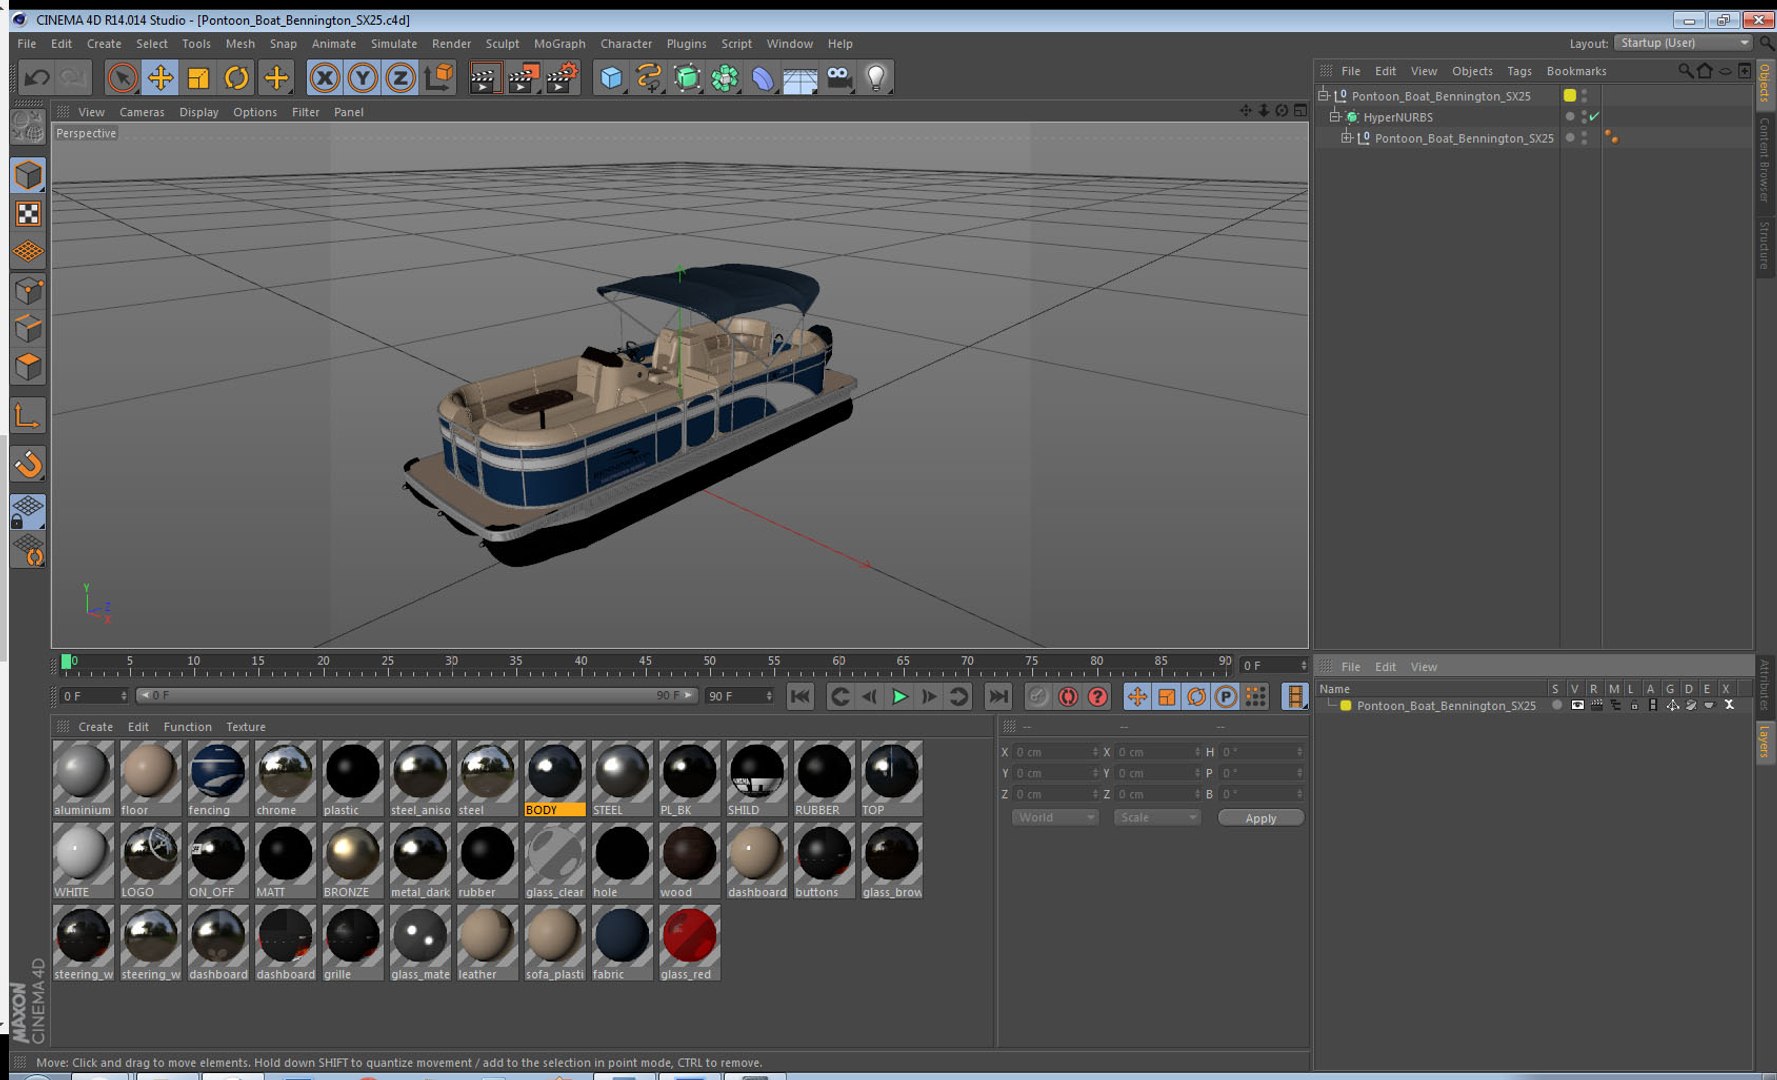Open Edit Render Settings icon
1777x1080 pixels.
[561, 77]
